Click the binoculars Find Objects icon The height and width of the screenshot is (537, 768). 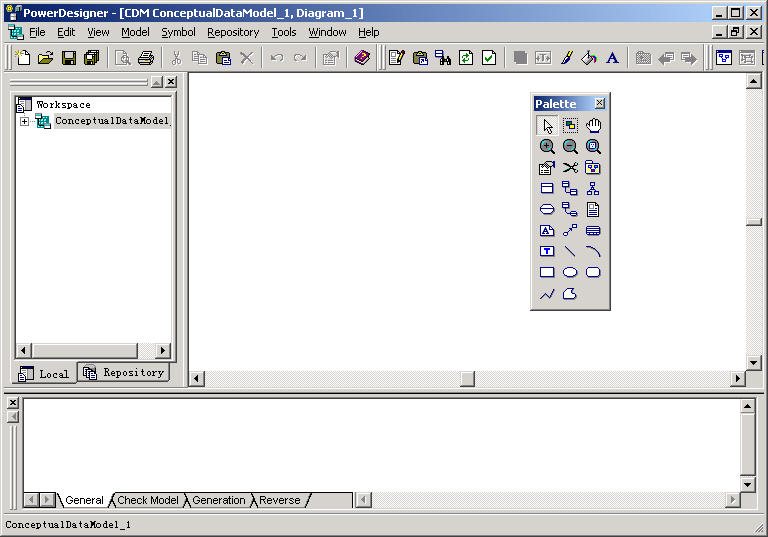click(443, 58)
